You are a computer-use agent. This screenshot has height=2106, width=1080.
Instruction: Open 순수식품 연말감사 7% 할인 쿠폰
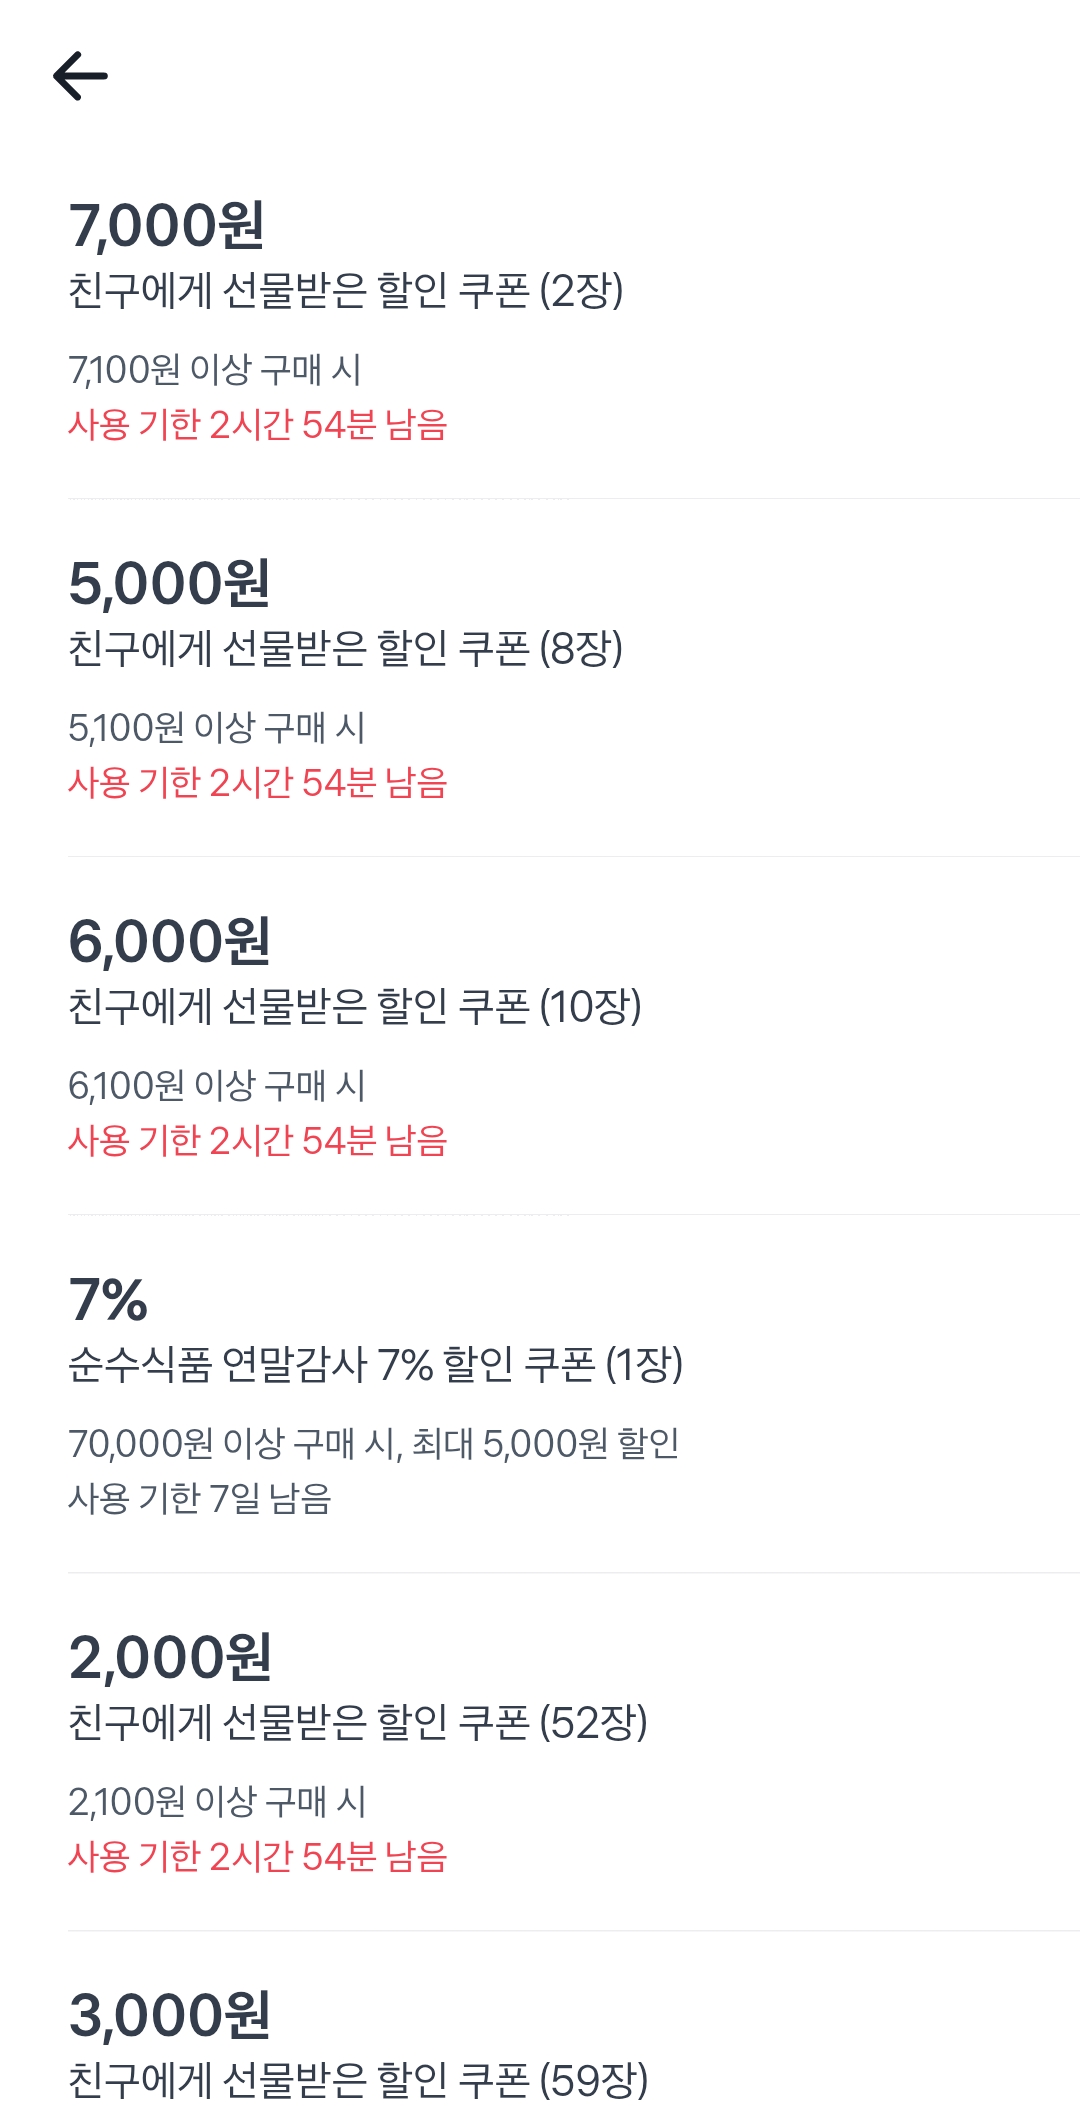tap(375, 1365)
